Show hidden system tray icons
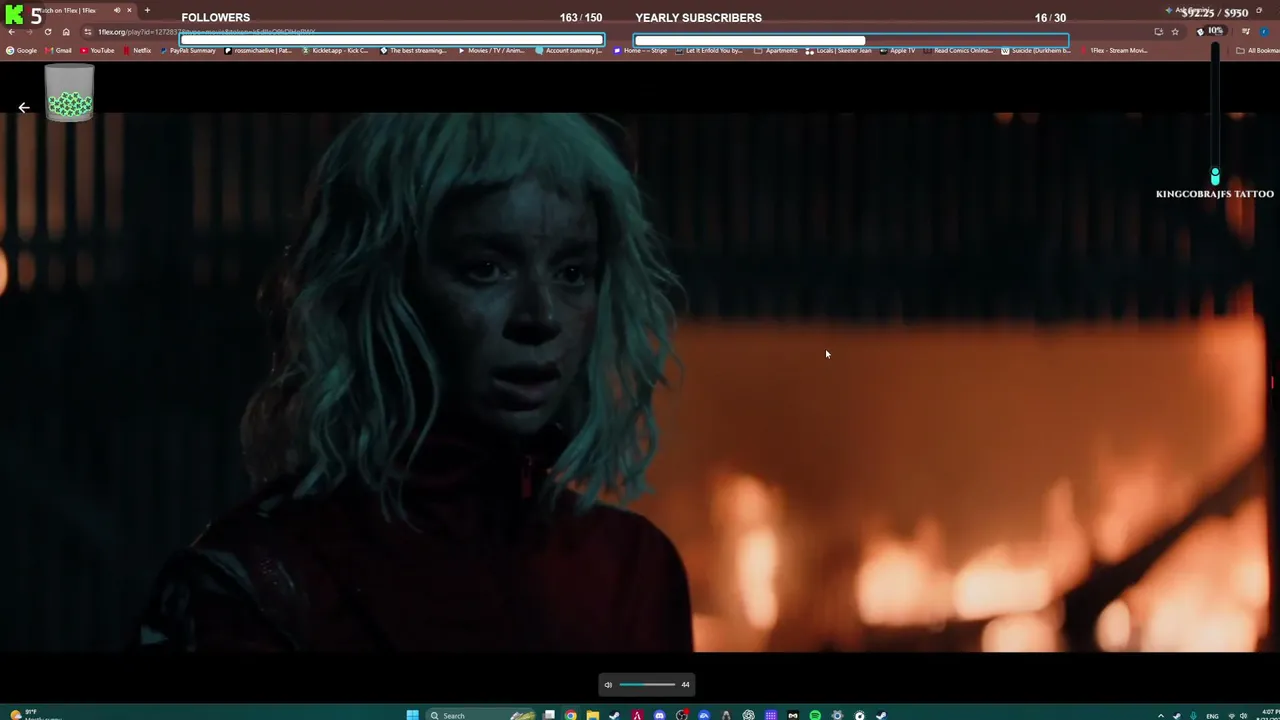Screen dimensions: 1280x720 (x=1161, y=715)
